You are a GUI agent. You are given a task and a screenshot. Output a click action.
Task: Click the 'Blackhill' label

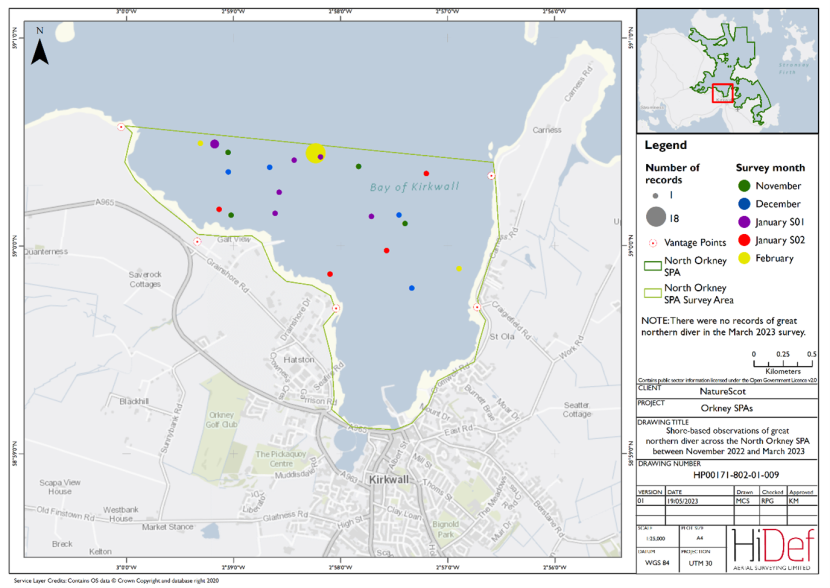(x=134, y=401)
